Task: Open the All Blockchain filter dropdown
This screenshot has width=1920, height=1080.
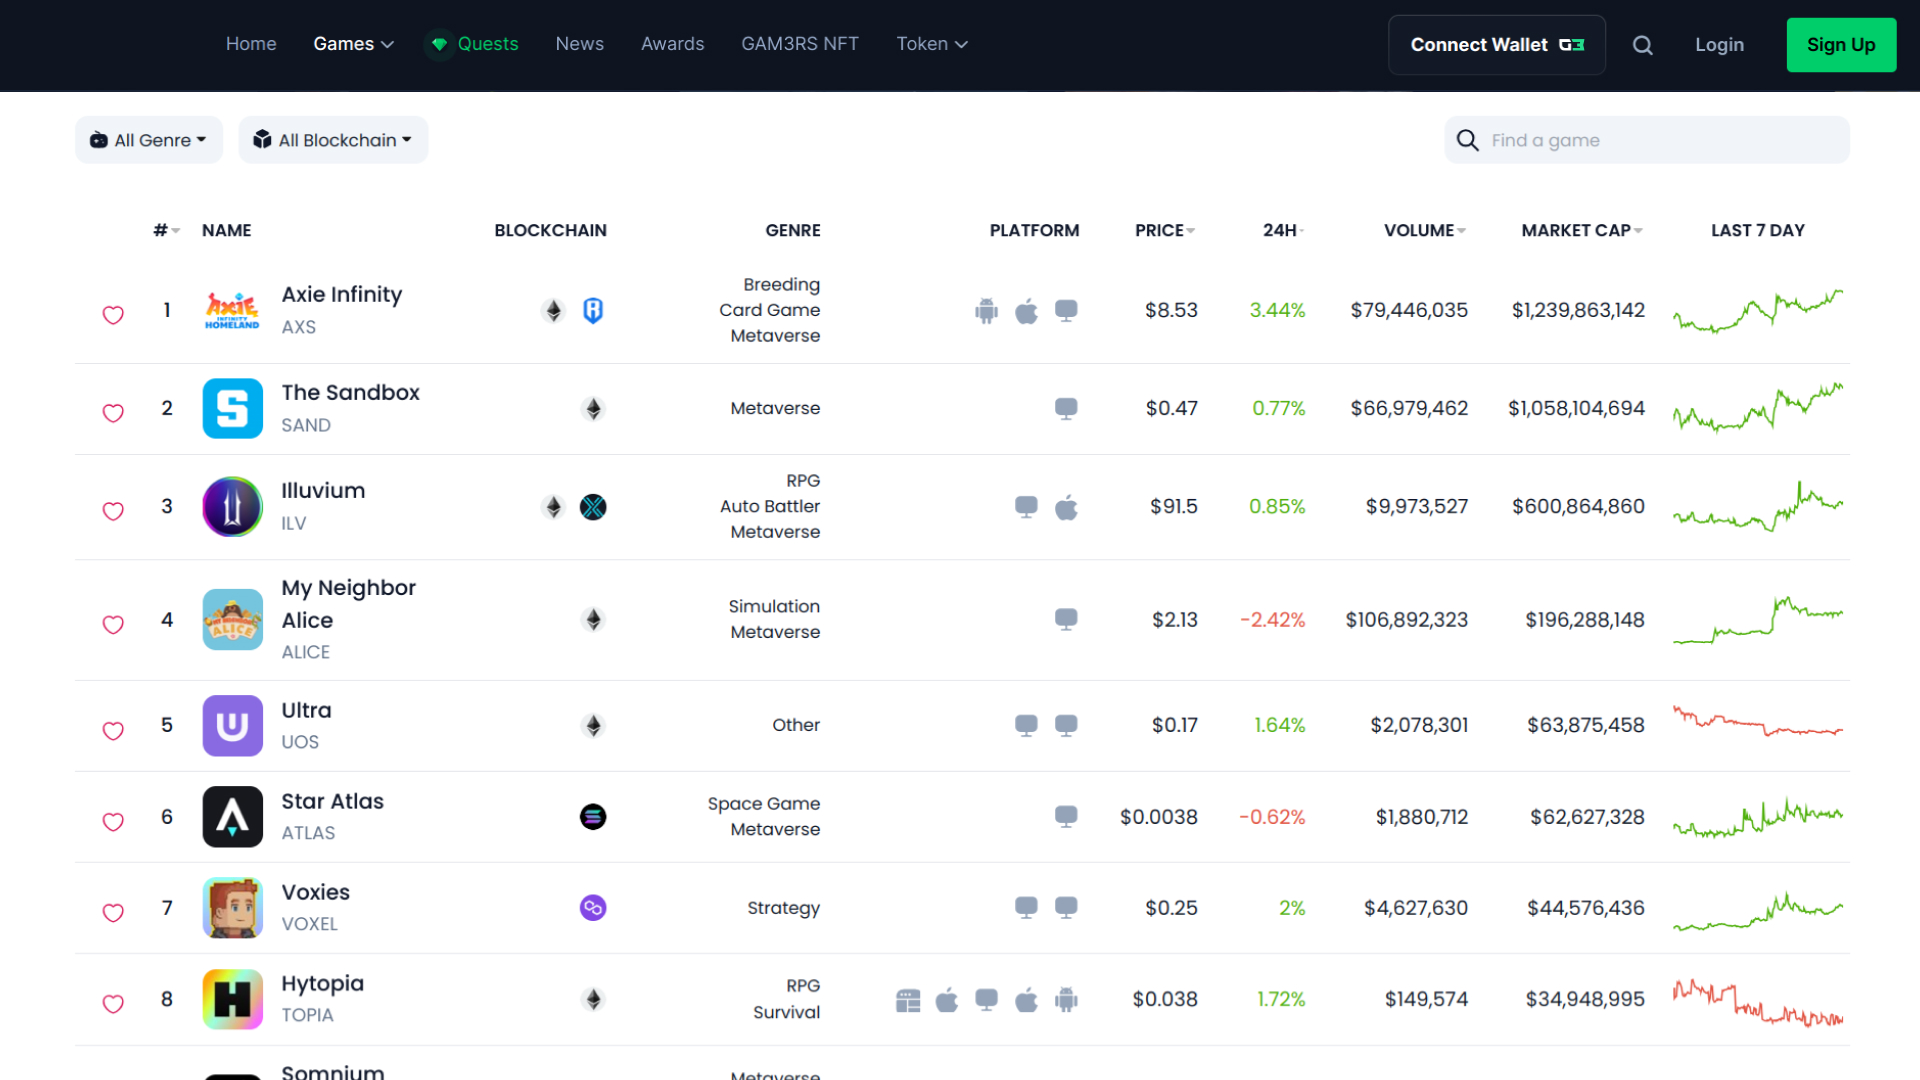Action: point(333,140)
